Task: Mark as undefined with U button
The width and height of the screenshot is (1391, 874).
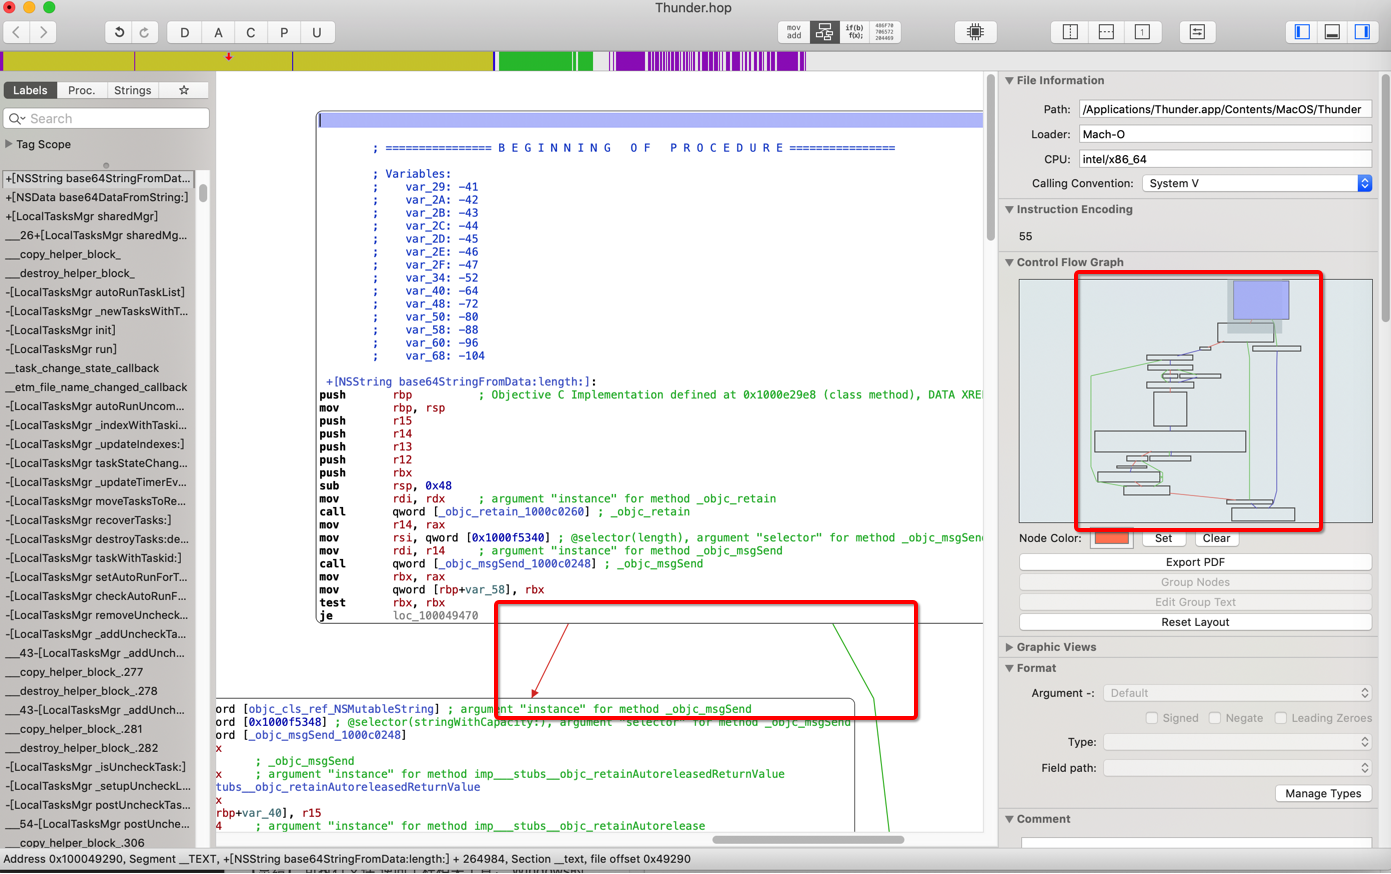Action: click(317, 32)
